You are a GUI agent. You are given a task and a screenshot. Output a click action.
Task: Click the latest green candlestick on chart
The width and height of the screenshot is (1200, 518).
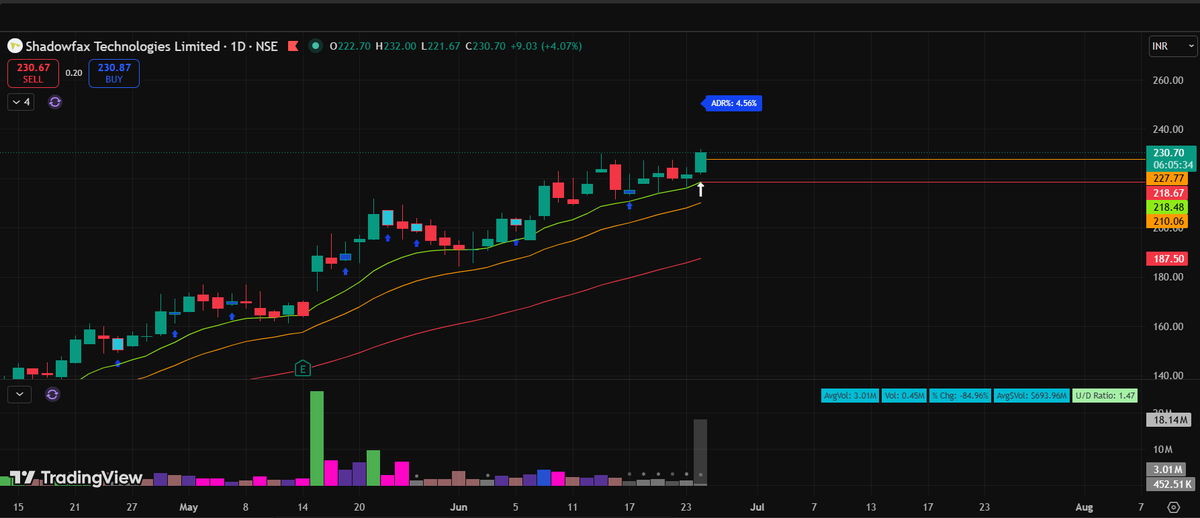(700, 162)
